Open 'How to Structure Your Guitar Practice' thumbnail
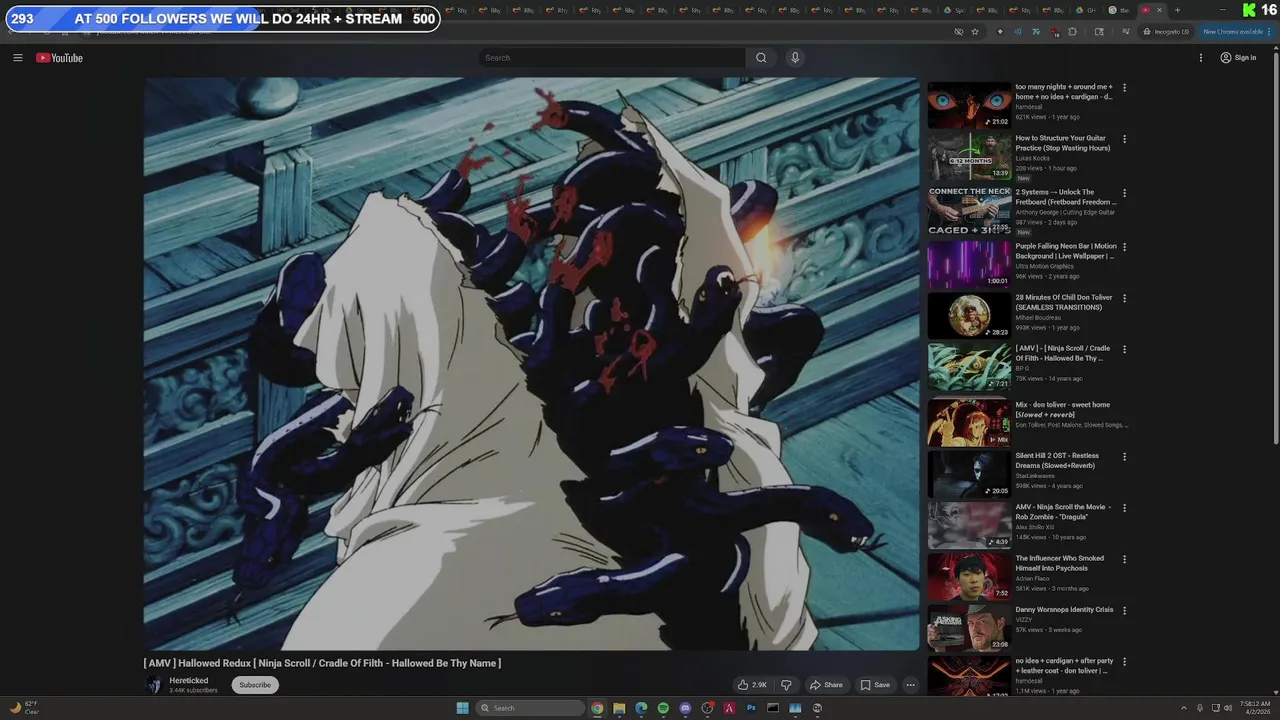Viewport: 1280px width, 720px height. click(969, 157)
